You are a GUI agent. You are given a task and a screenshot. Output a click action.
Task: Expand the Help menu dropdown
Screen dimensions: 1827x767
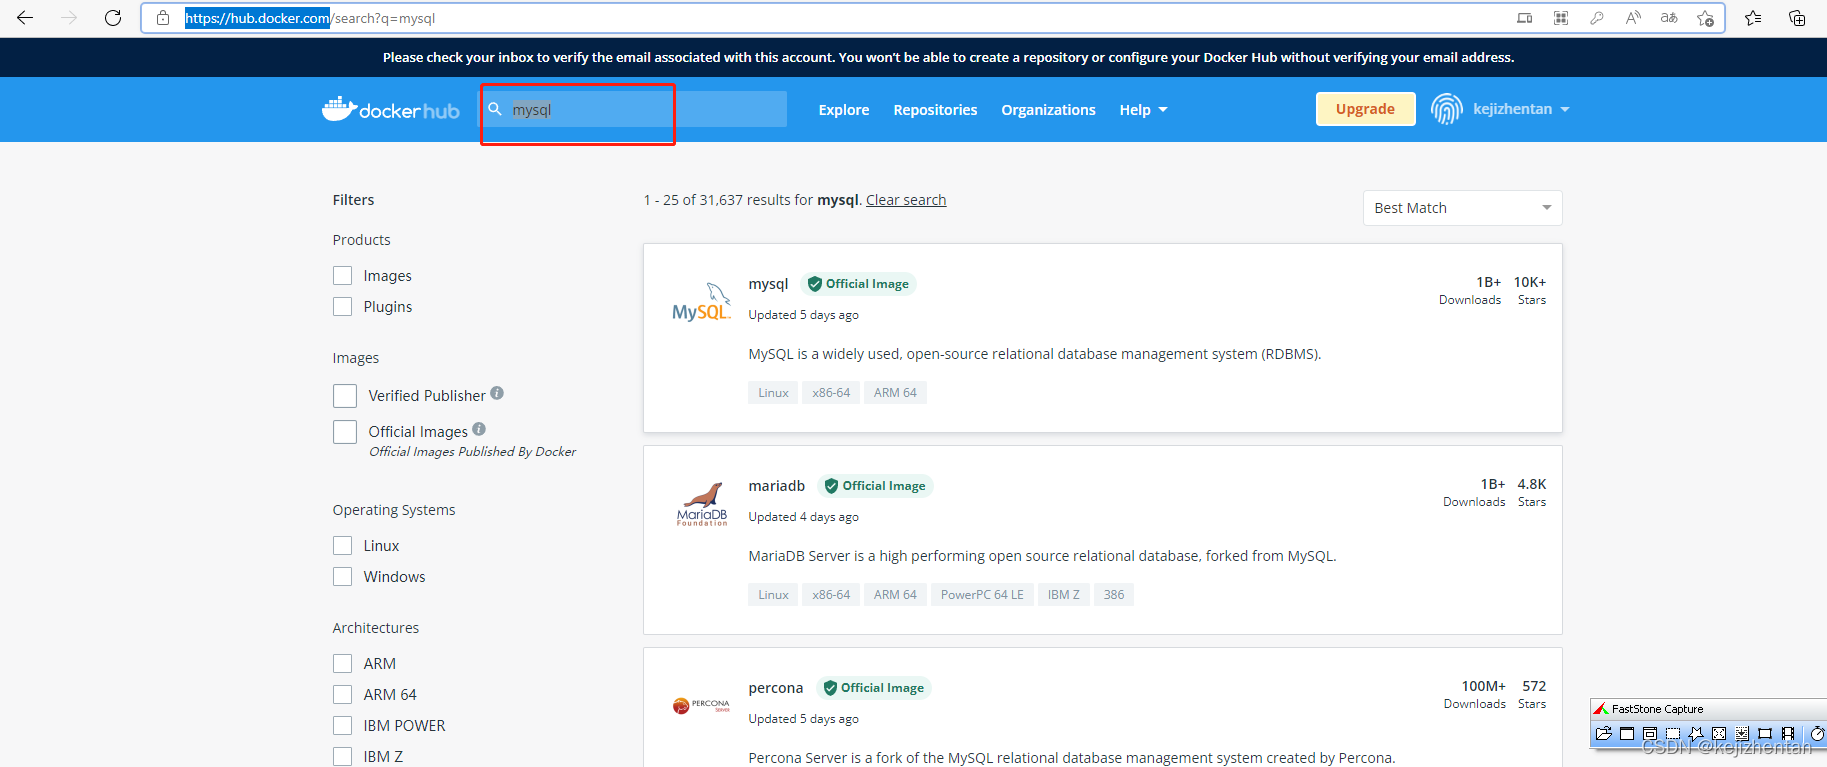(x=1143, y=110)
